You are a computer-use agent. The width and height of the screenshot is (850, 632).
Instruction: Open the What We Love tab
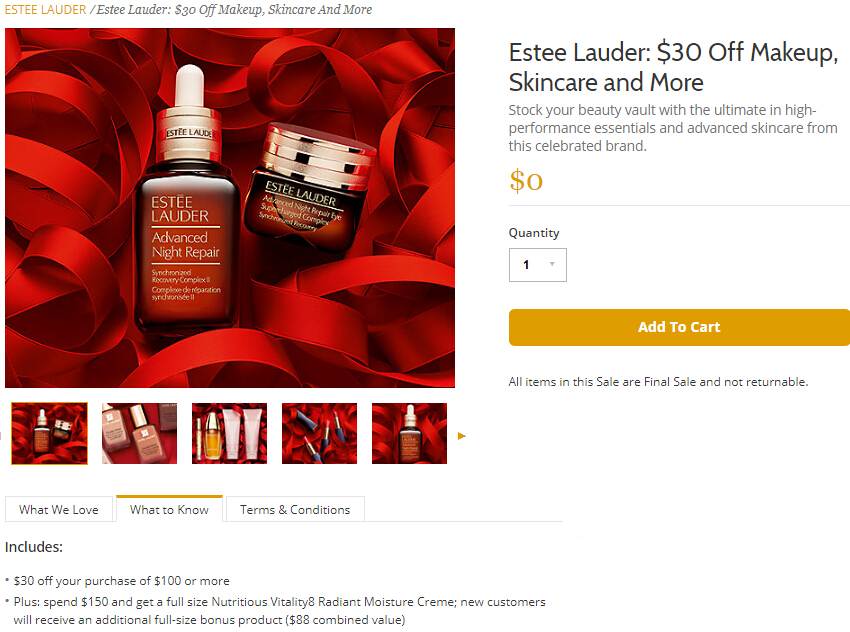[59, 510]
